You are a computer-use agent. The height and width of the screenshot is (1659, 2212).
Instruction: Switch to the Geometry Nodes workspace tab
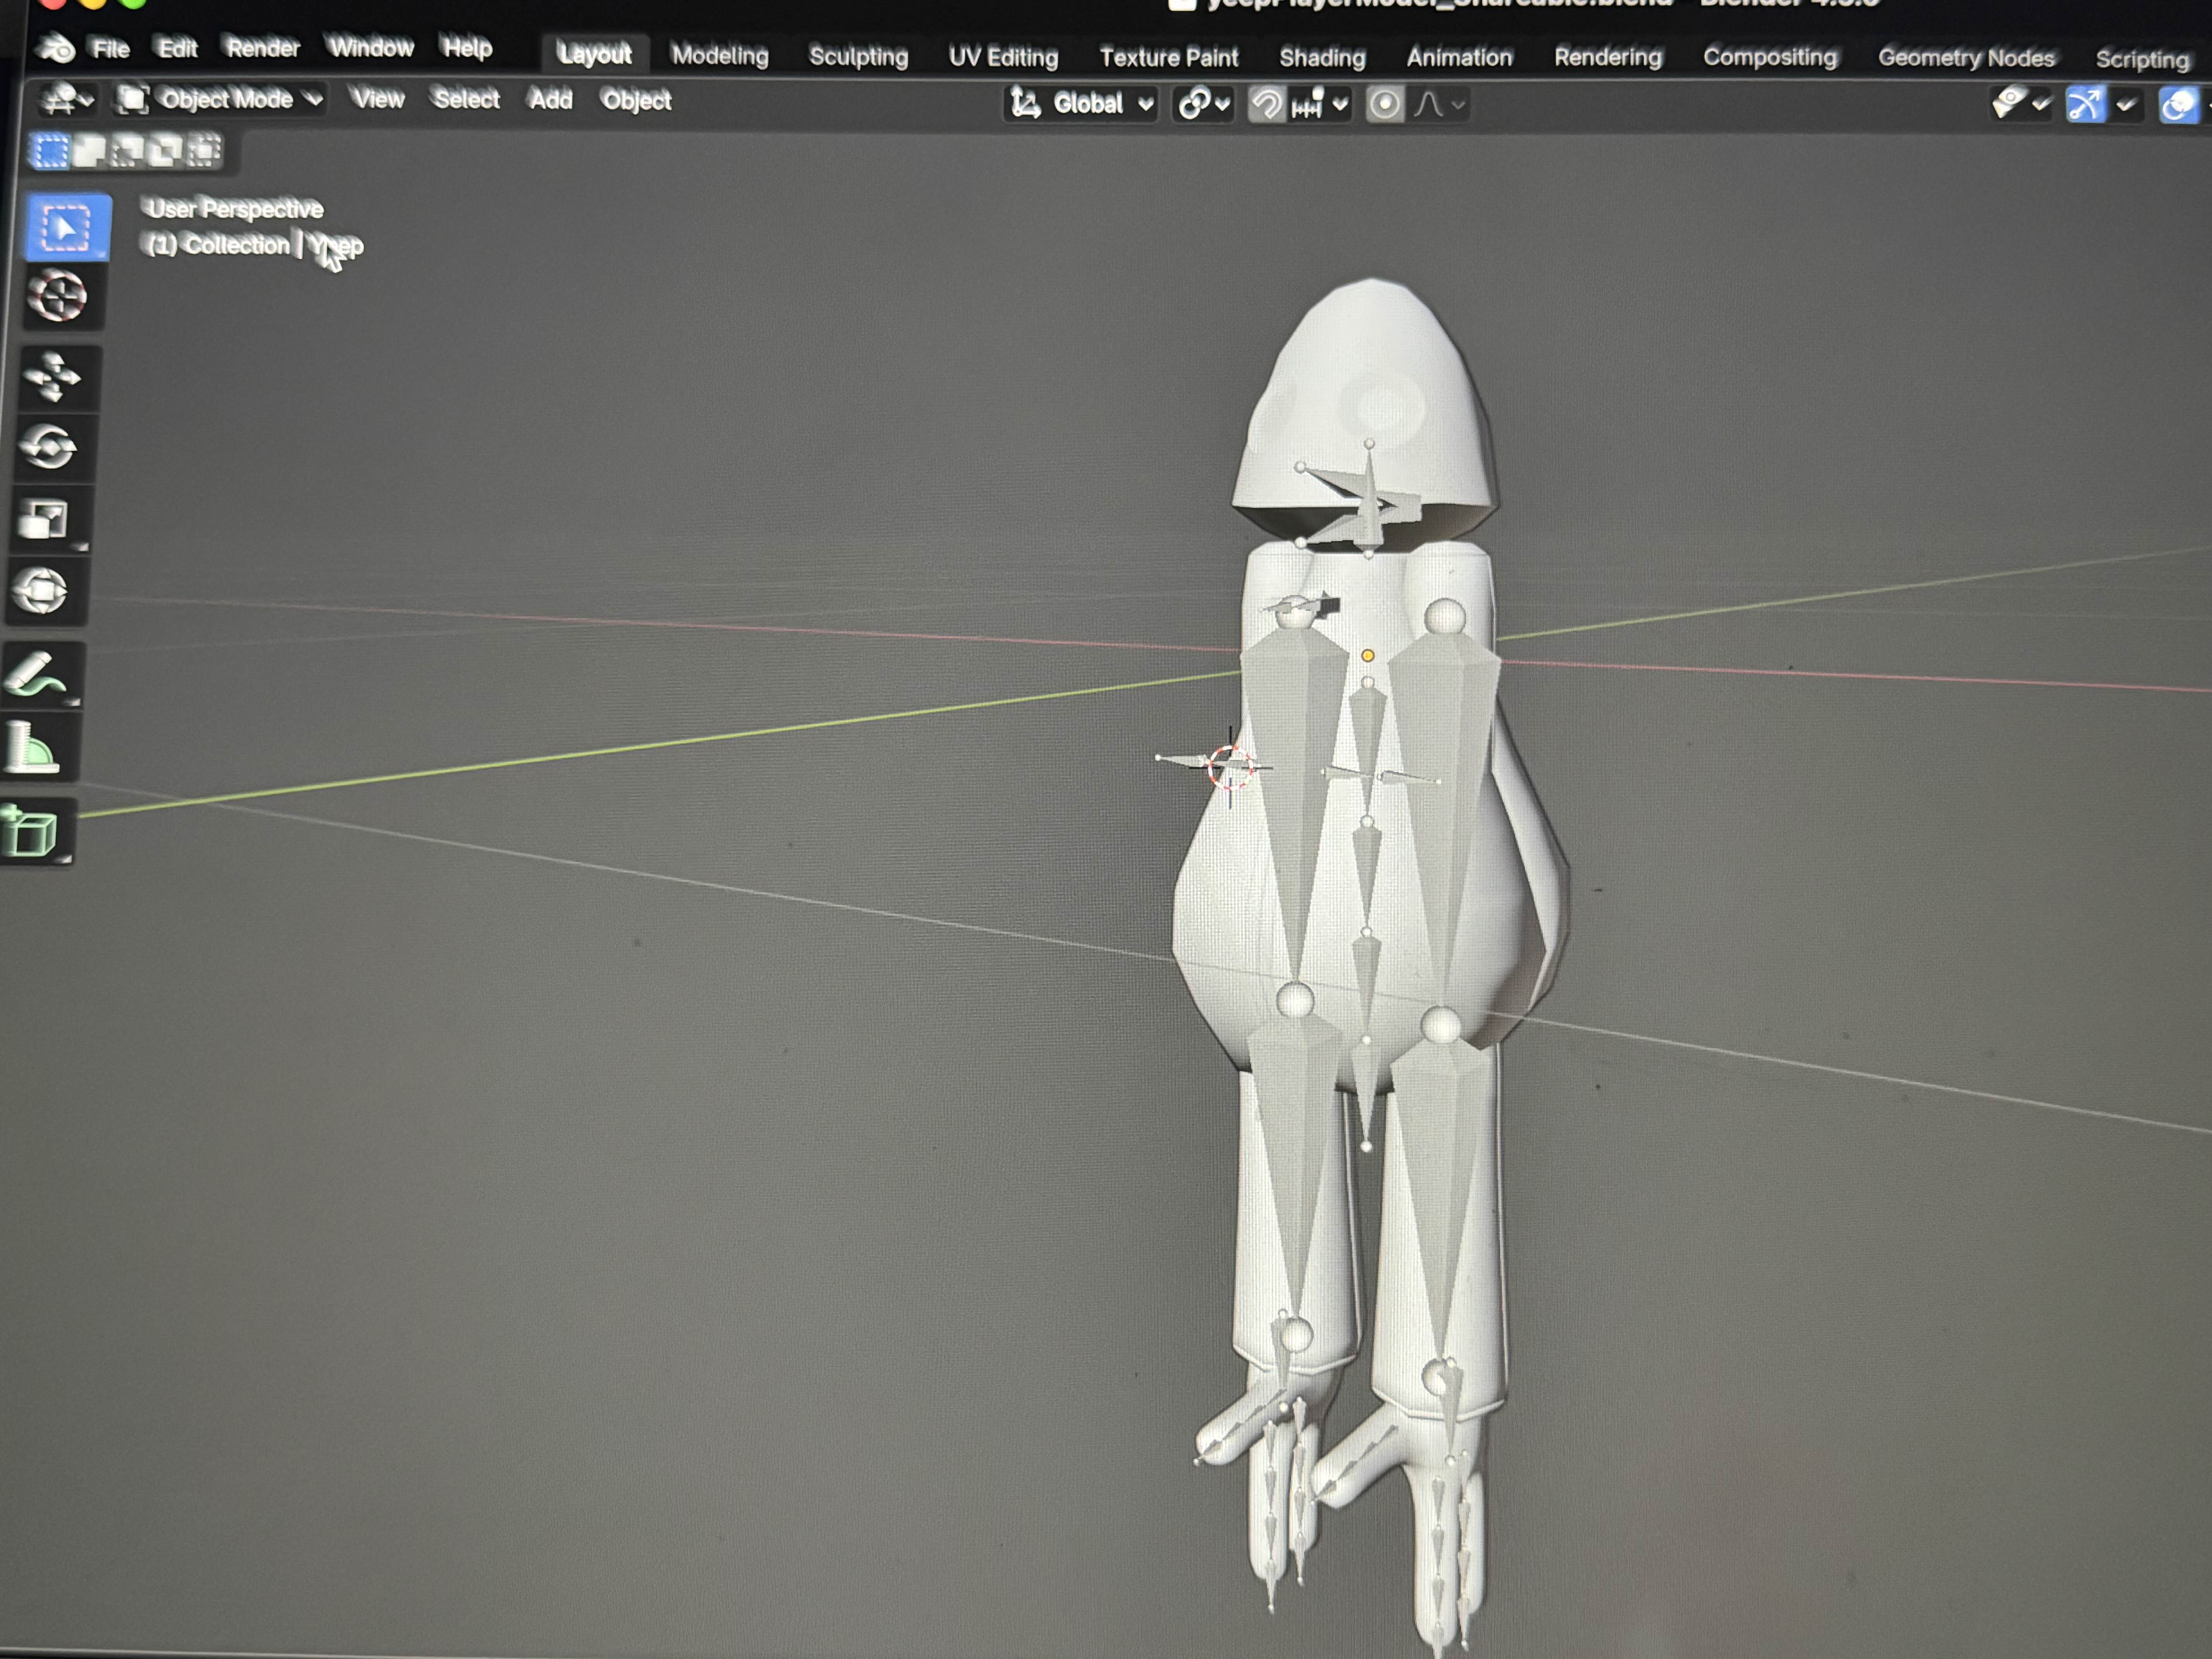[1966, 58]
